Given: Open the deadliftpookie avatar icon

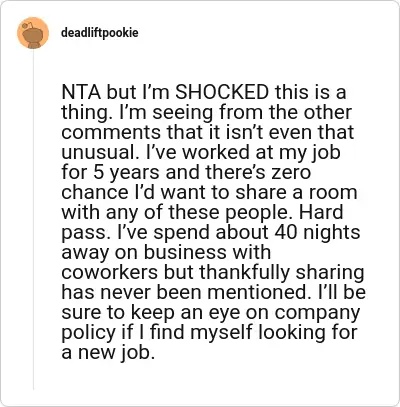Looking at the screenshot, I should [33, 33].
